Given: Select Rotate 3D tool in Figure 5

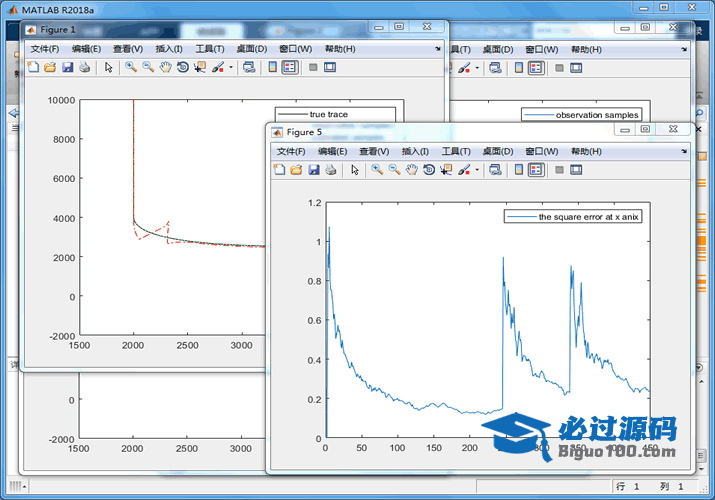Looking at the screenshot, I should (429, 170).
